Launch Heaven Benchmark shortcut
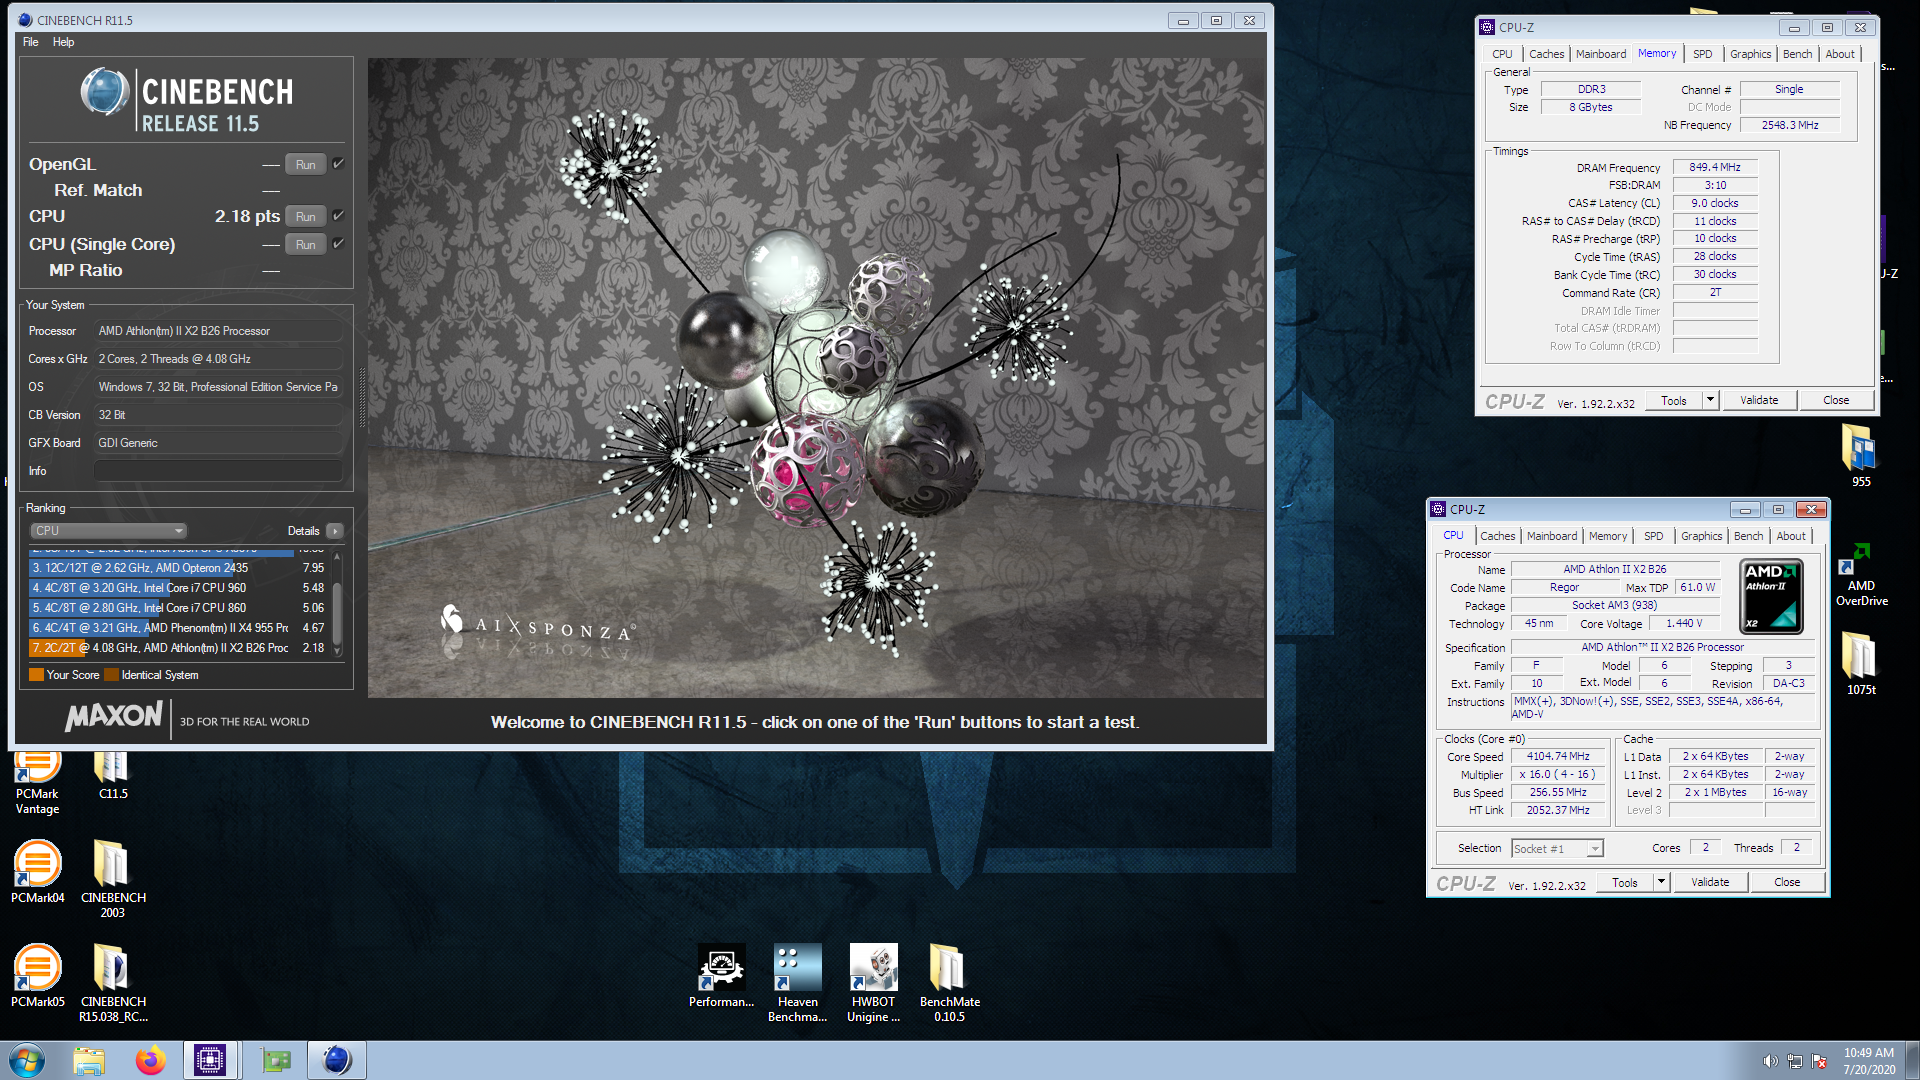This screenshot has width=1920, height=1080. pos(797,983)
